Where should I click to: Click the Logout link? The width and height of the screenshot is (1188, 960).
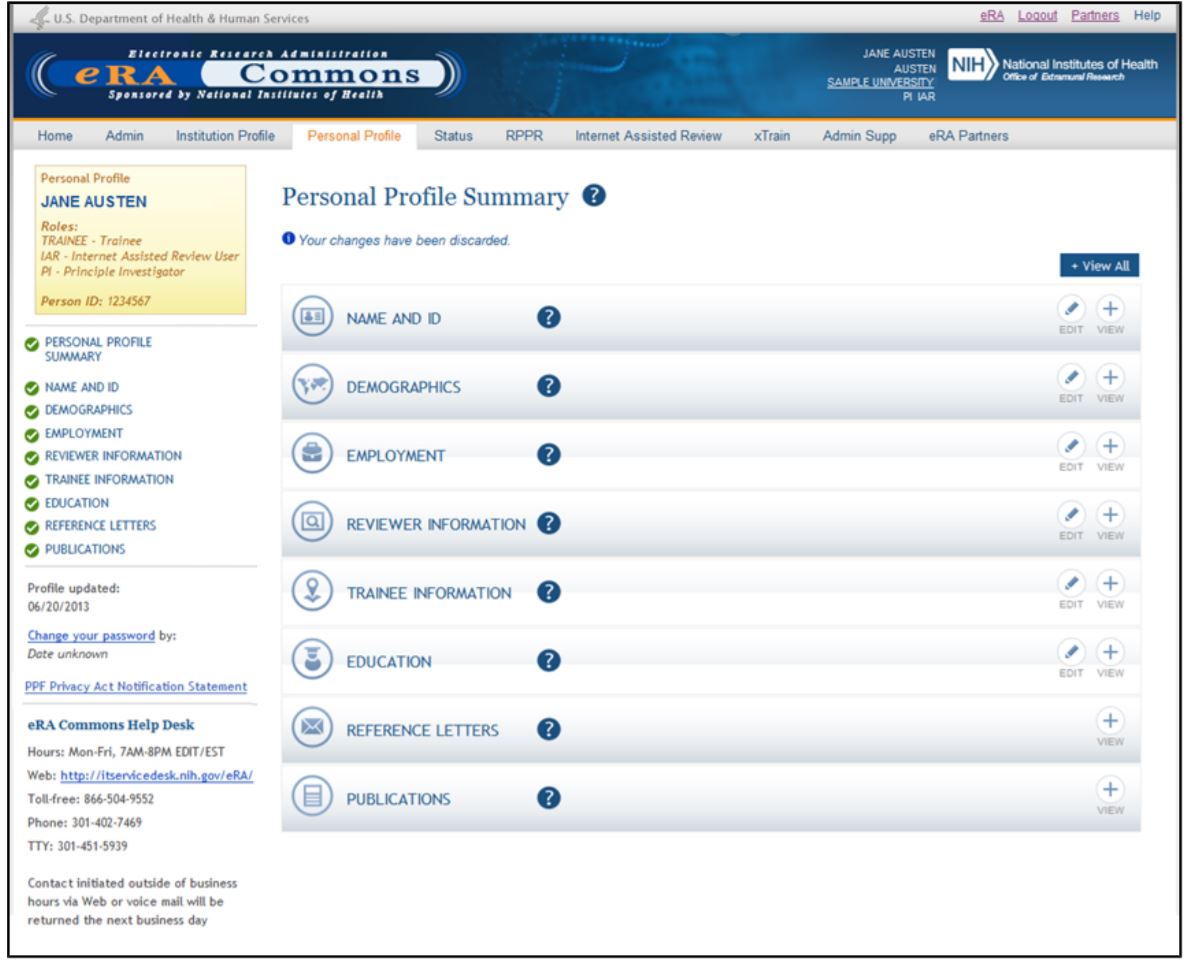[x=1037, y=15]
